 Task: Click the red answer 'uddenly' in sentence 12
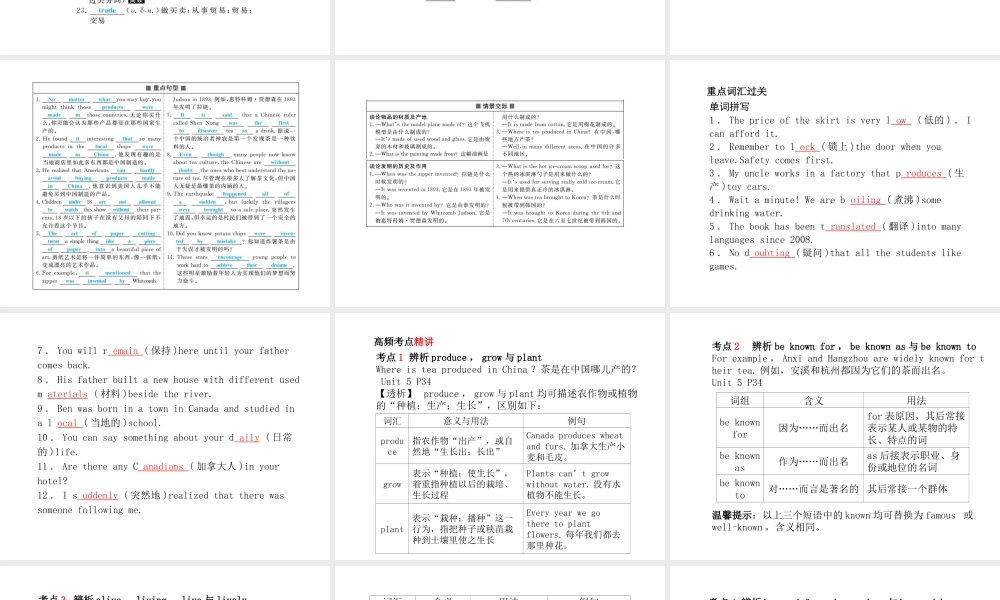99,495
